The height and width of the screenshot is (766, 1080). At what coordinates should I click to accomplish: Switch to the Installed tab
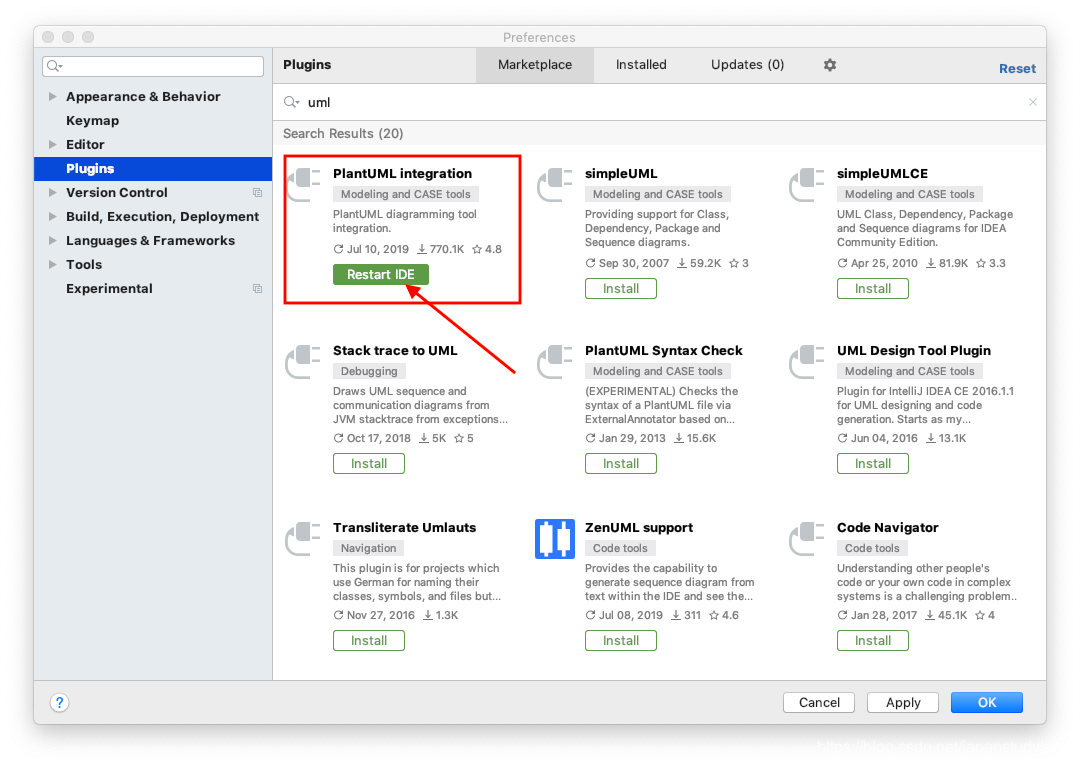[641, 64]
